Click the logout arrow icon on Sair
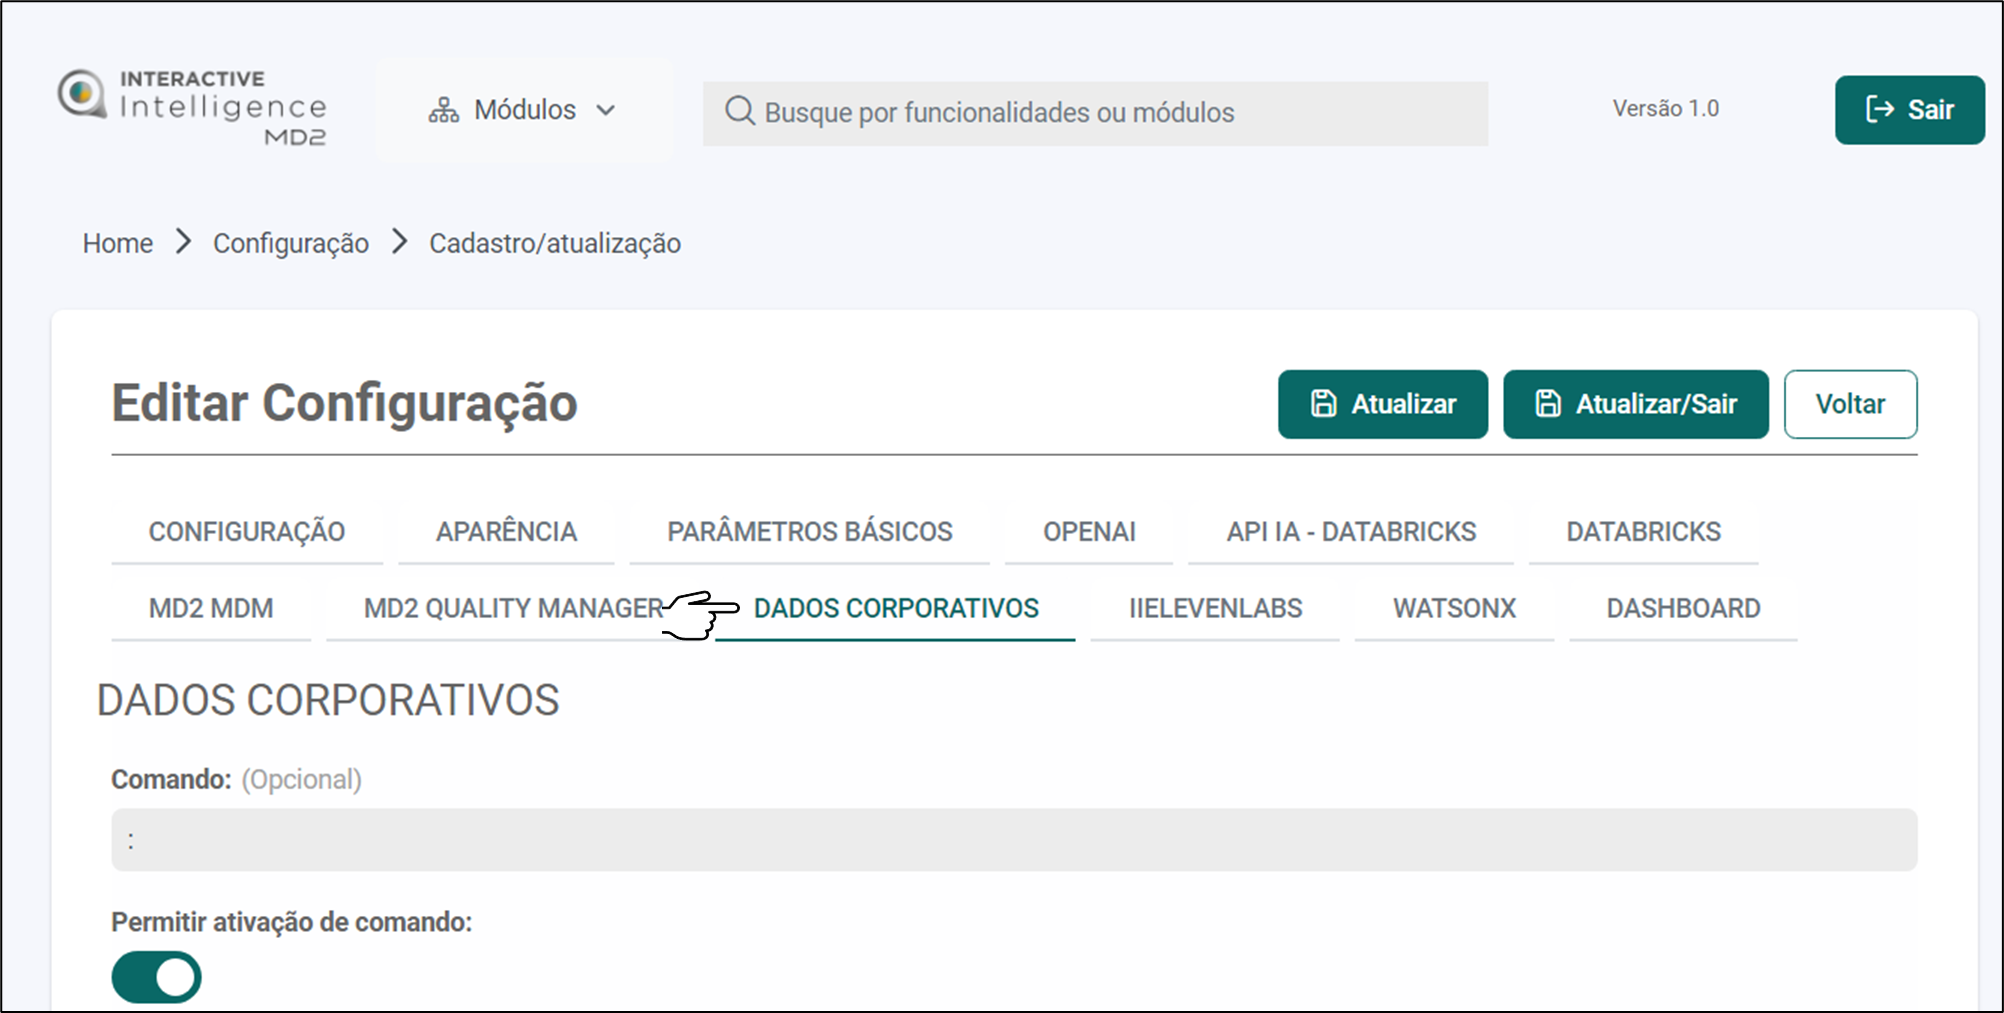 click(1879, 110)
